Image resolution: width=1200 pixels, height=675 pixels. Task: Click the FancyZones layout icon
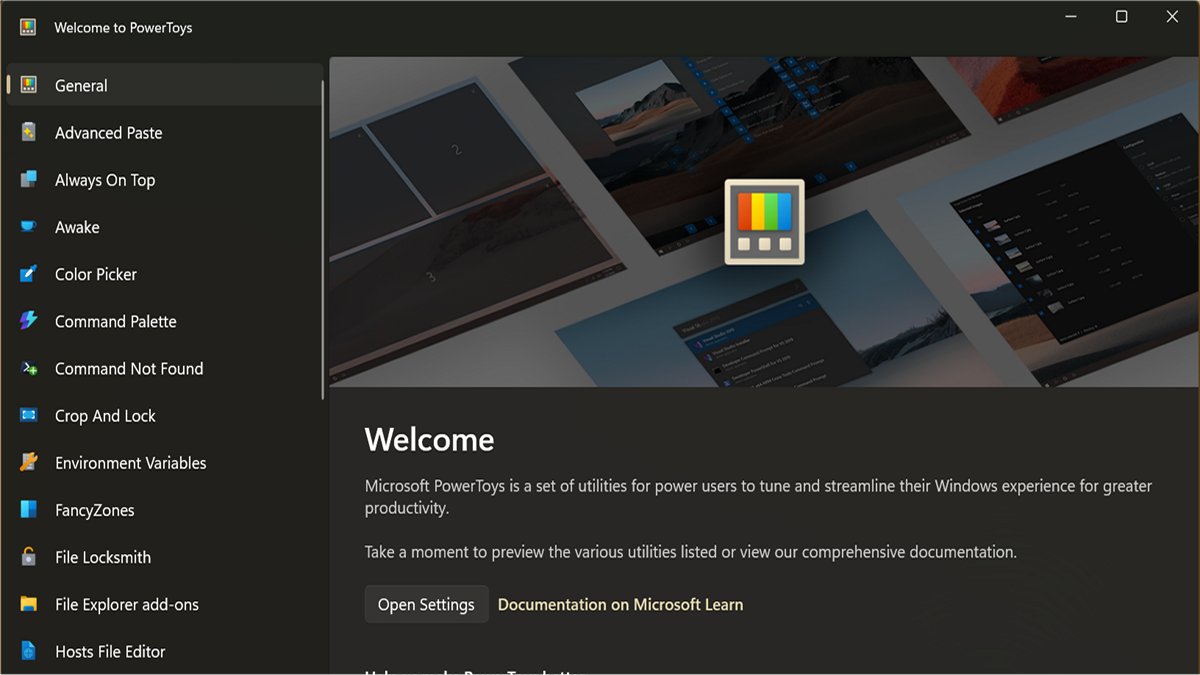pyautogui.click(x=30, y=510)
